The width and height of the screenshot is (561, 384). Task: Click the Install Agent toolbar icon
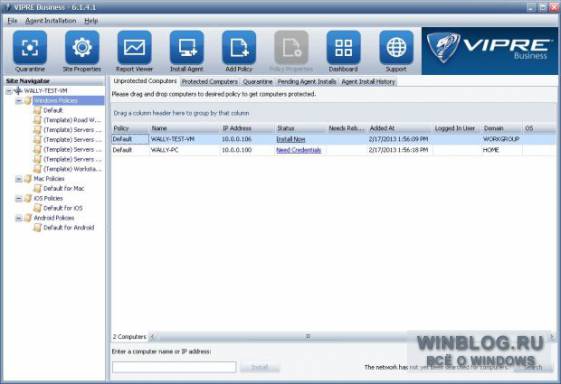coord(186,48)
